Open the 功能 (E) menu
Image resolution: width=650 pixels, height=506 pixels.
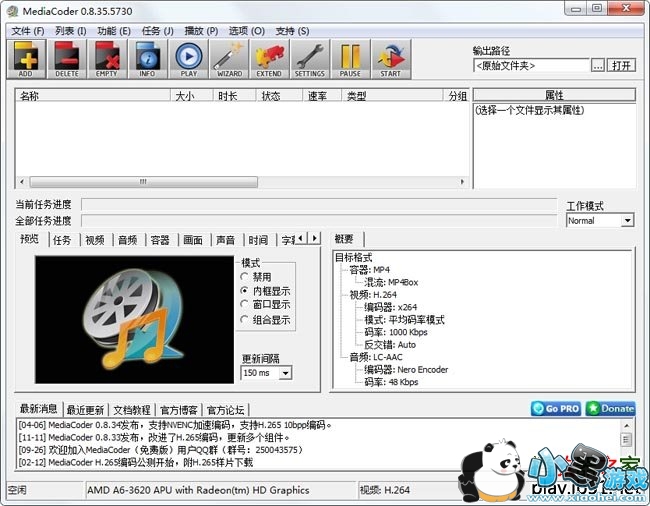coord(114,31)
